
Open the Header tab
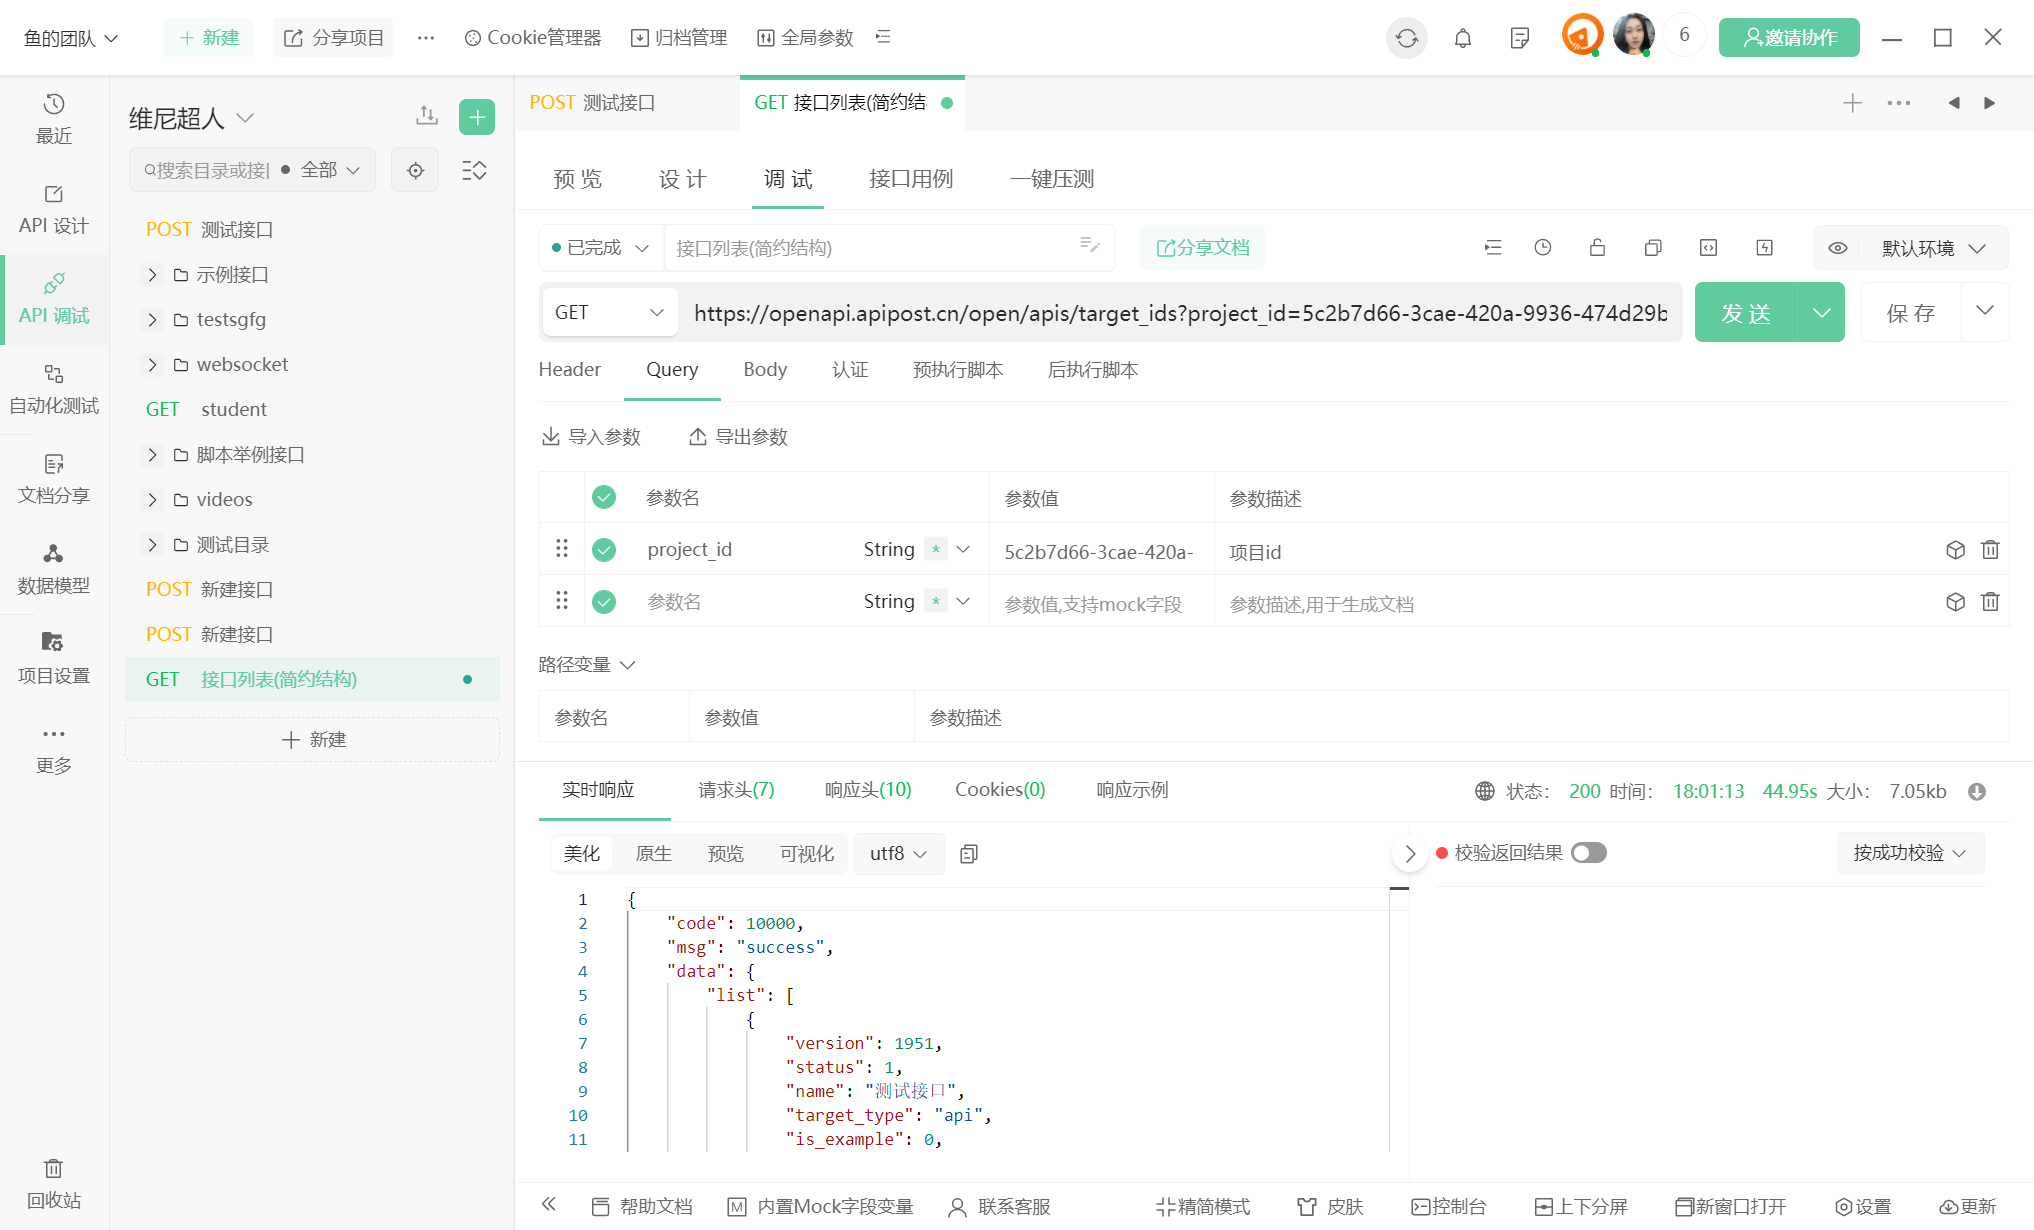569,369
